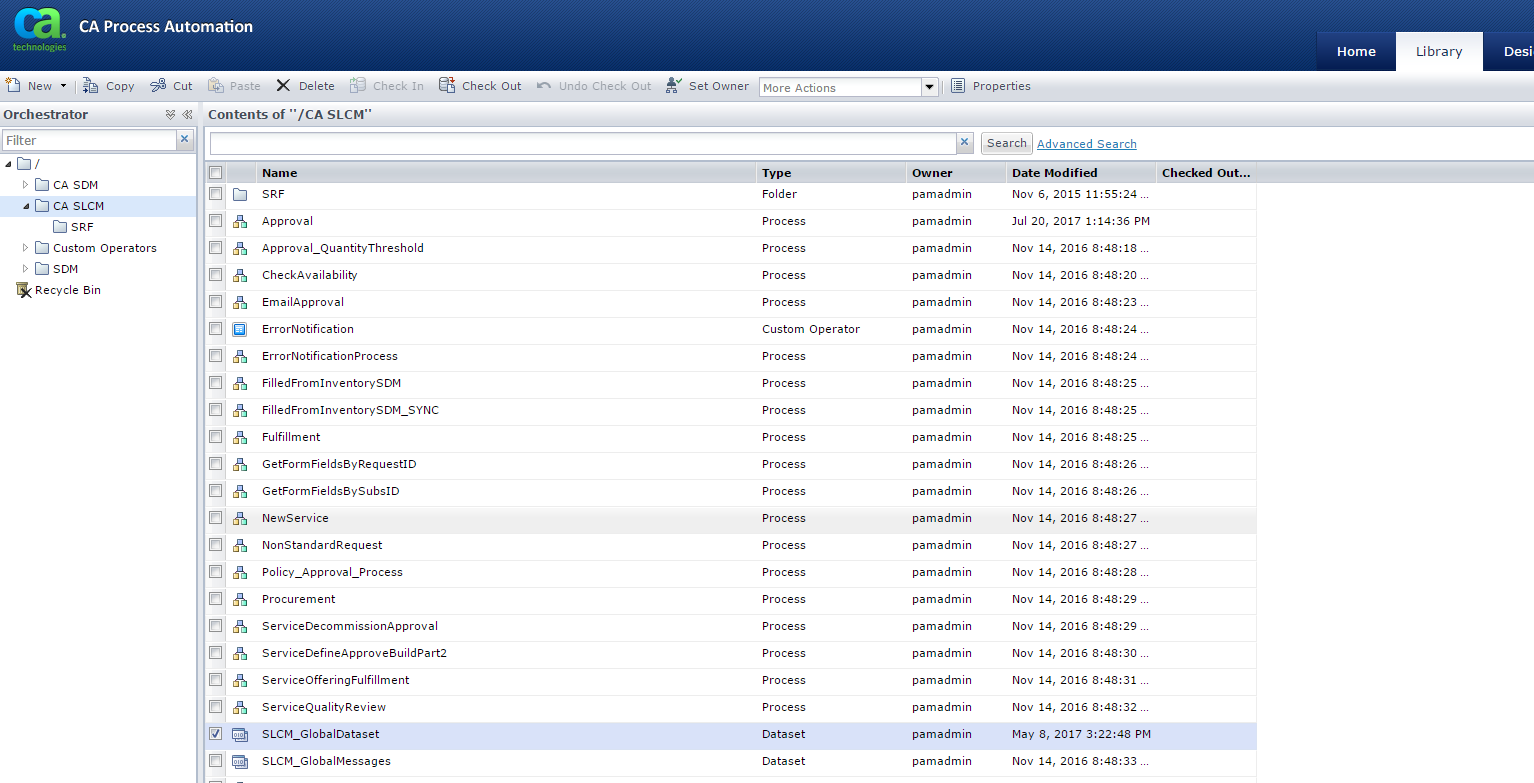The image size is (1534, 783).
Task: Click the NewService process icon
Action: tap(240, 518)
